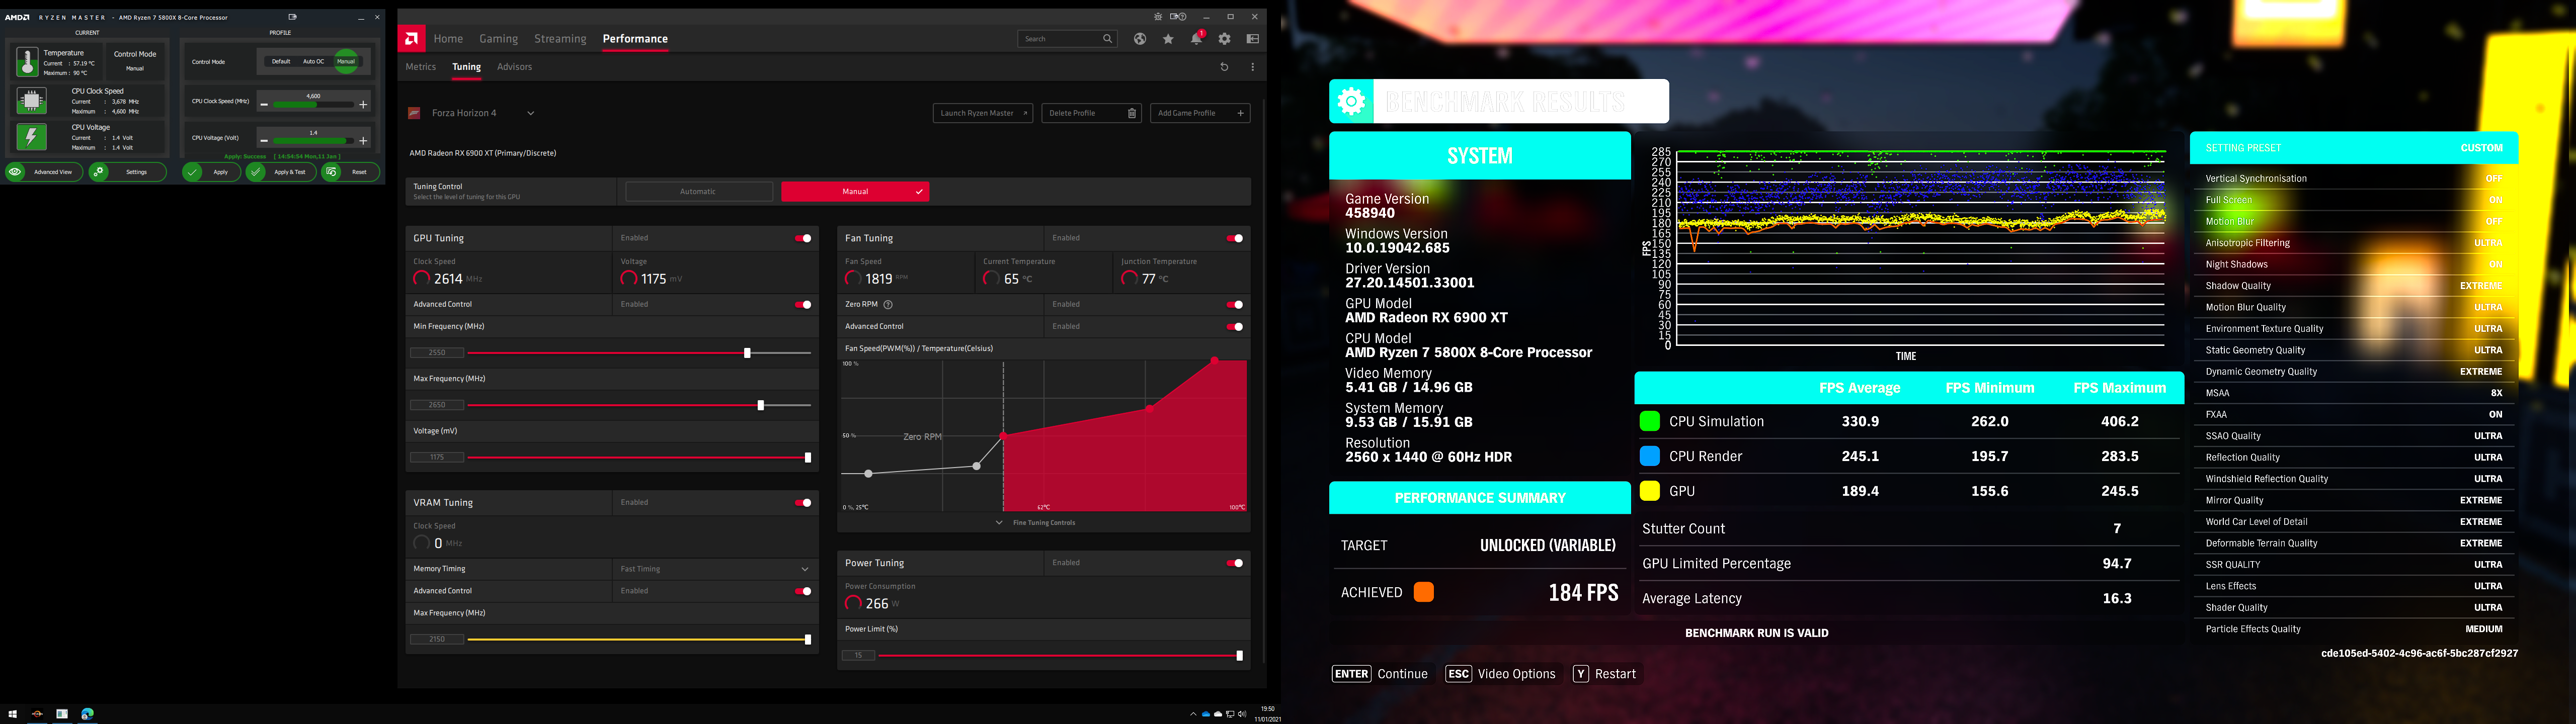Screen dimensions: 2576x724
Task: Select Manual control mode in Ryzen Master
Action: (x=346, y=61)
